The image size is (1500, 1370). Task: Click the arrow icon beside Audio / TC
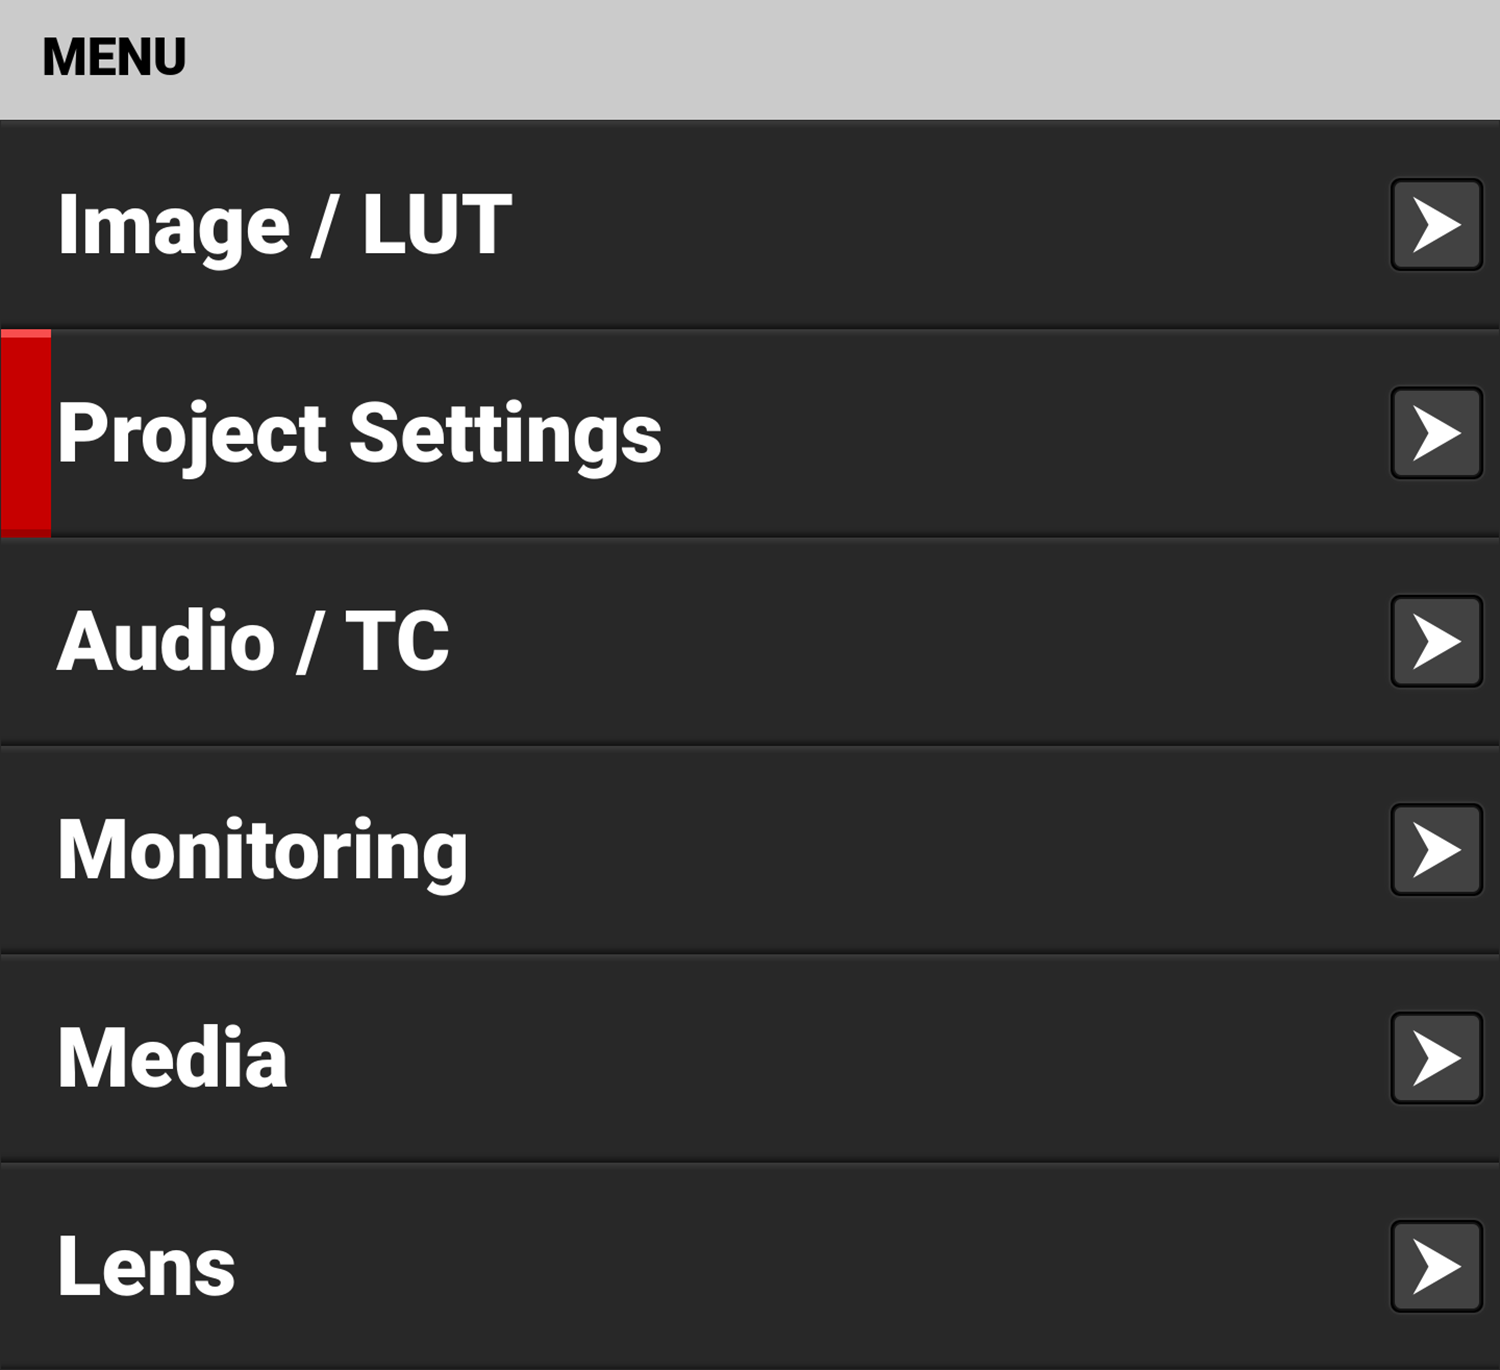[x=1434, y=640]
